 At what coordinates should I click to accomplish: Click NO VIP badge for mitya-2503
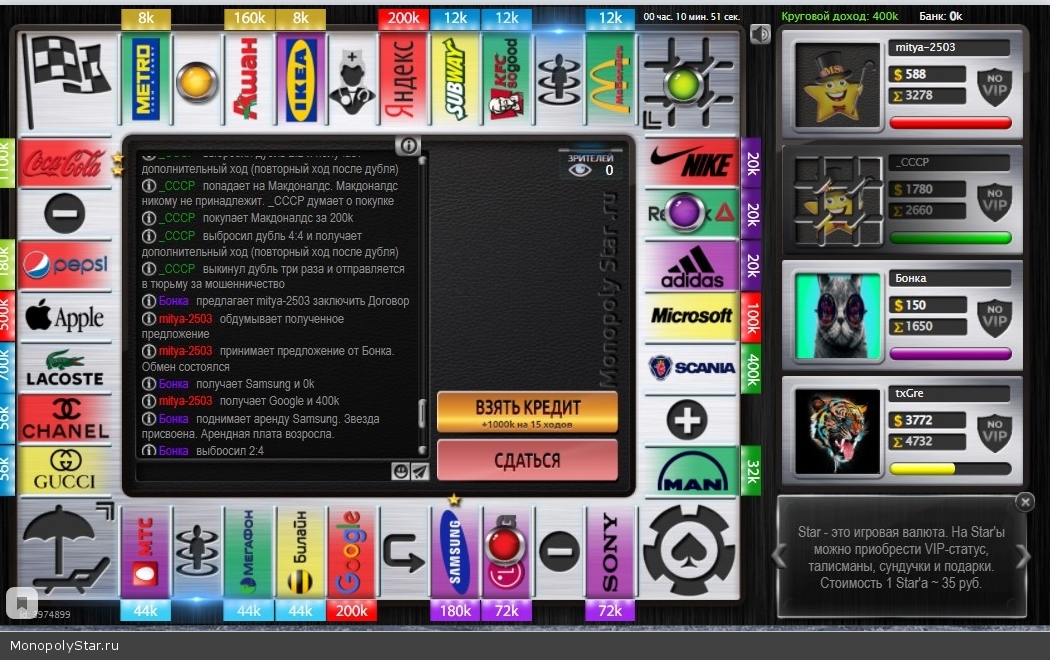(994, 86)
